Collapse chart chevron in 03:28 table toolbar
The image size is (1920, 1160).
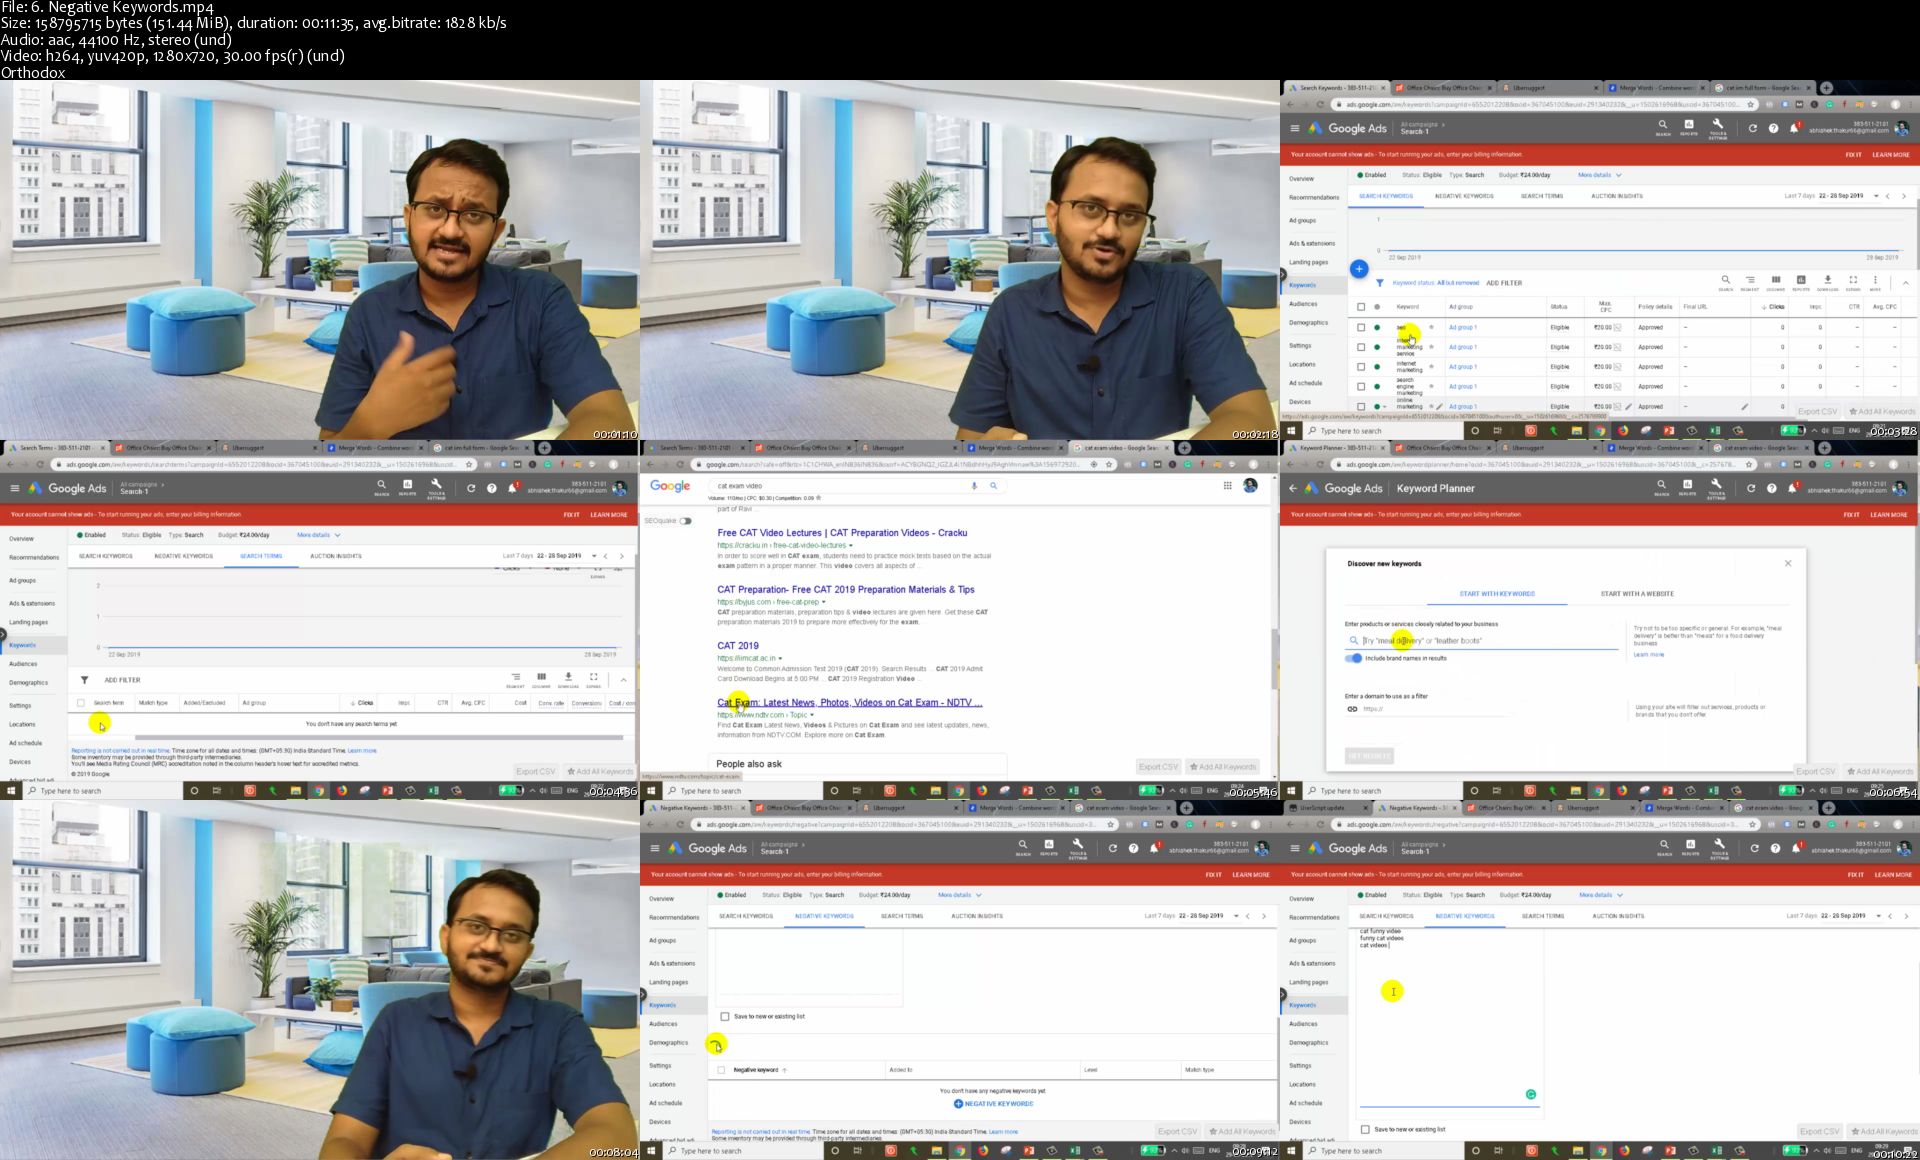pos(1905,283)
